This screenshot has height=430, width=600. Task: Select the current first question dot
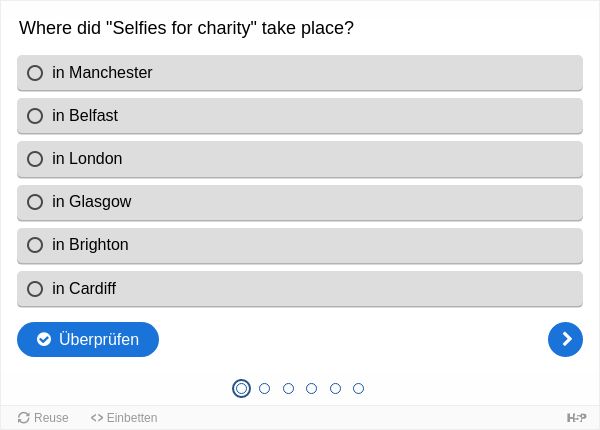coord(241,388)
